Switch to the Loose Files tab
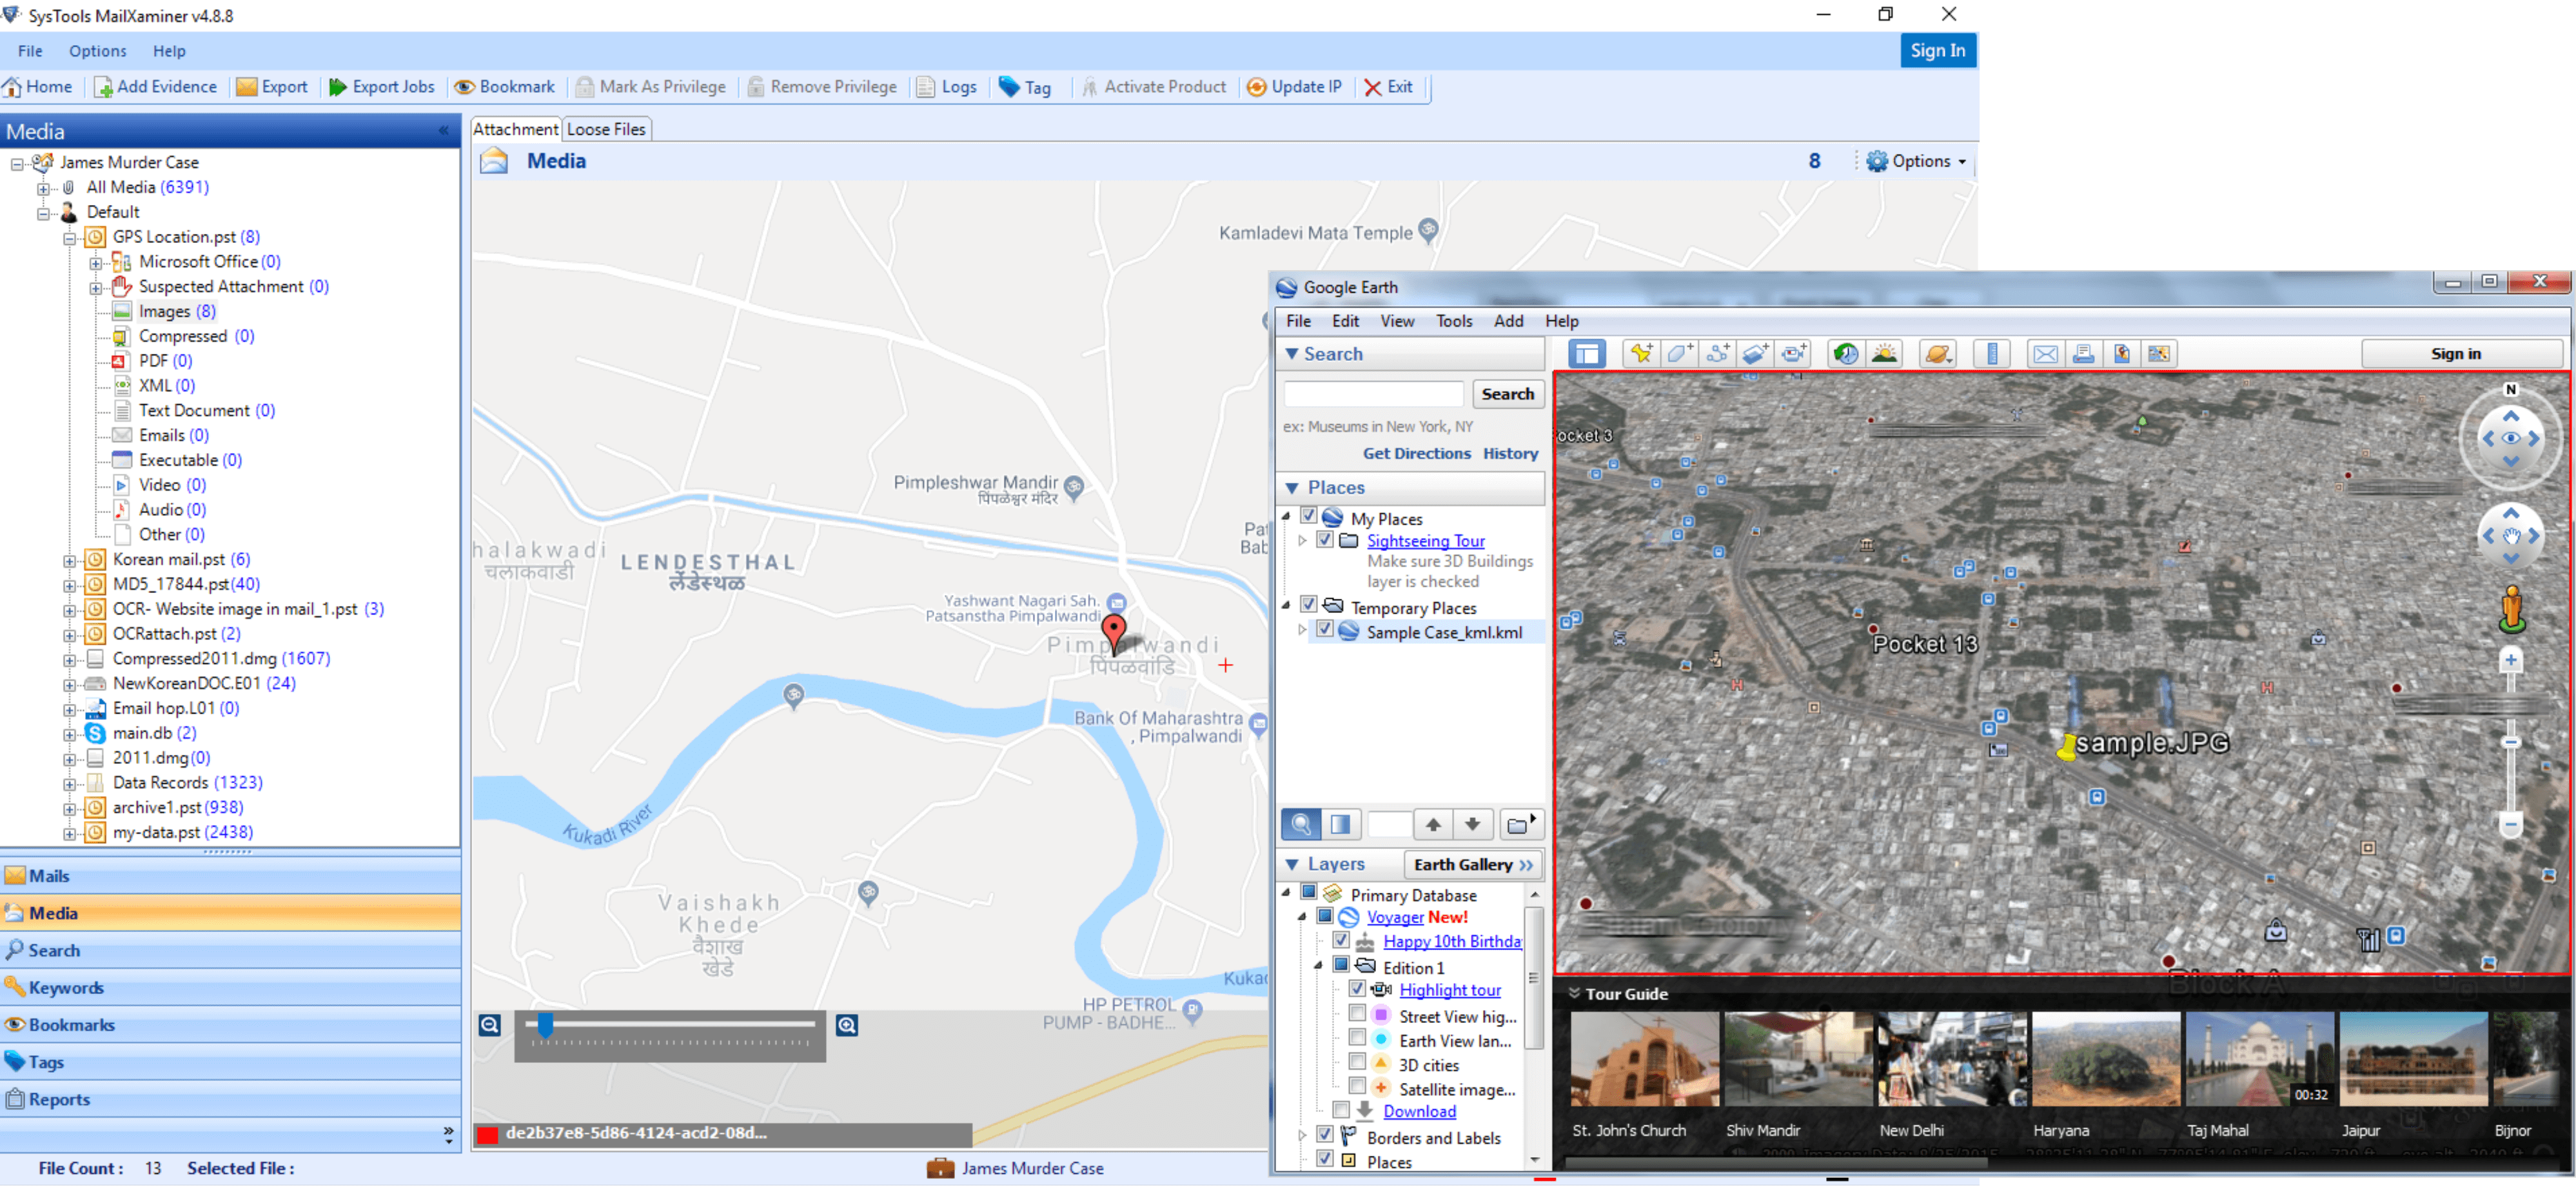This screenshot has height=1188, width=2576. 606,129
